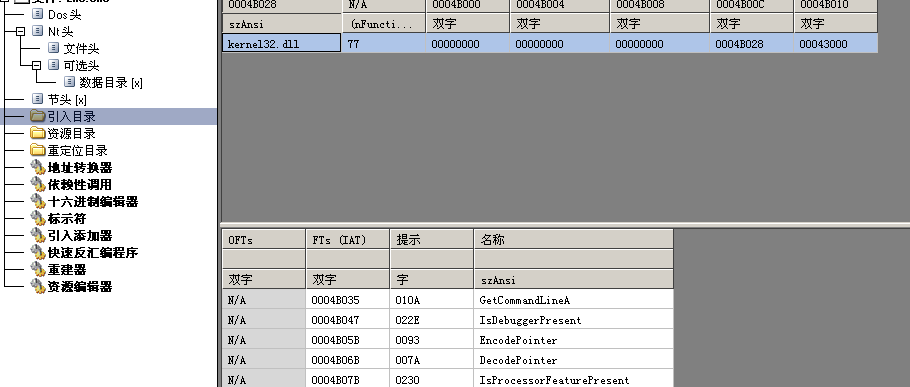Open the 快速反汇编程序 label
Image resolution: width=910 pixels, height=387 pixels.
tap(92, 252)
